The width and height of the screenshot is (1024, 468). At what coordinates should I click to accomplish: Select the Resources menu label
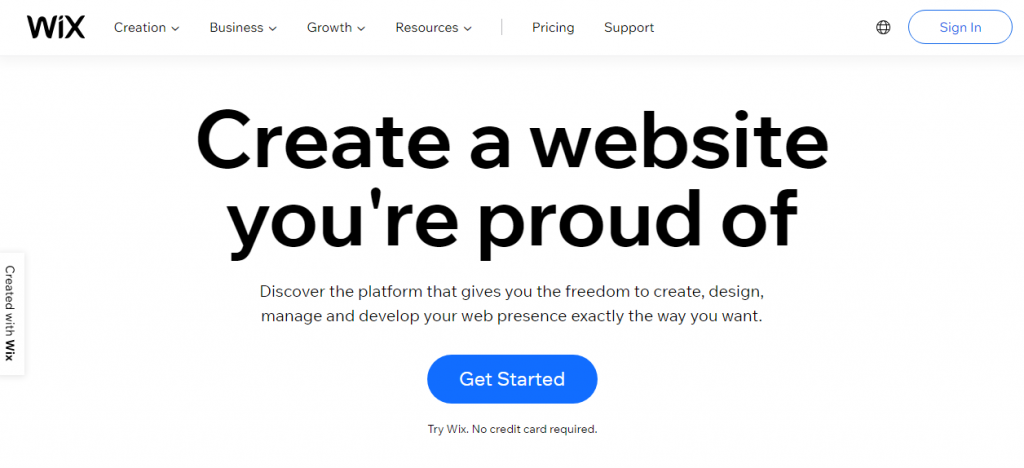[426, 28]
